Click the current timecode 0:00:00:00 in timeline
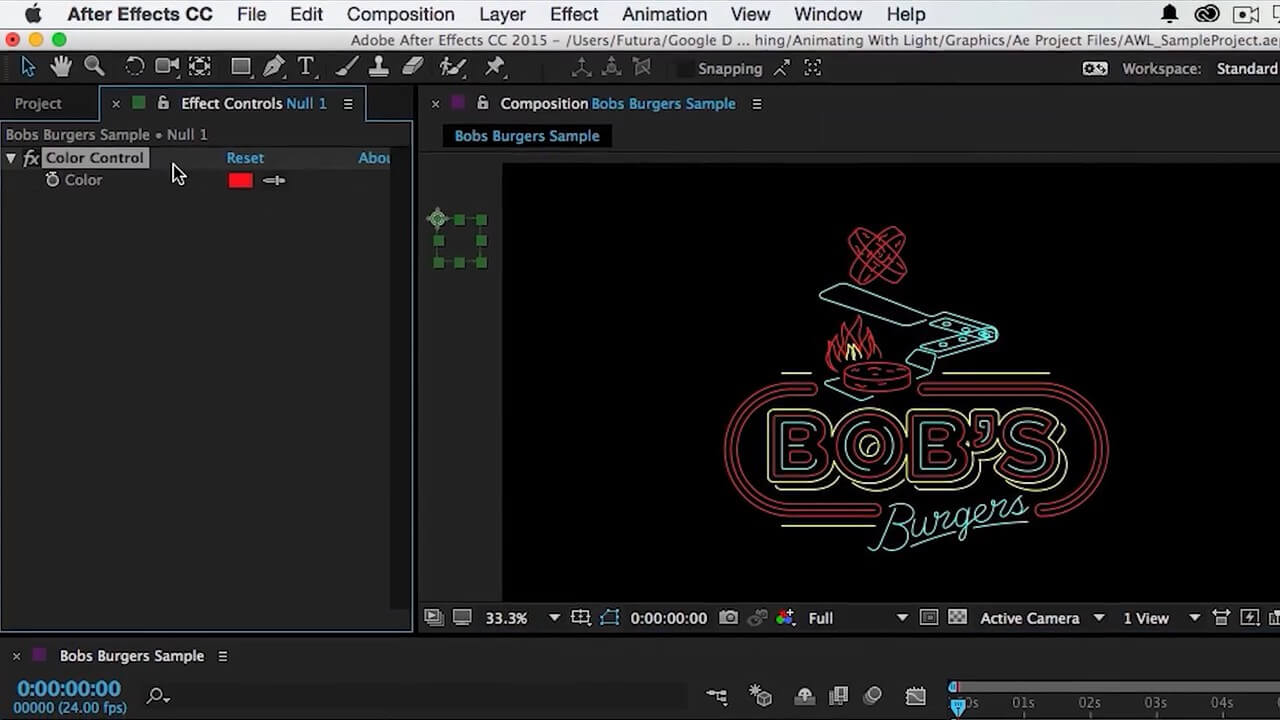Image resolution: width=1280 pixels, height=720 pixels. (x=68, y=688)
